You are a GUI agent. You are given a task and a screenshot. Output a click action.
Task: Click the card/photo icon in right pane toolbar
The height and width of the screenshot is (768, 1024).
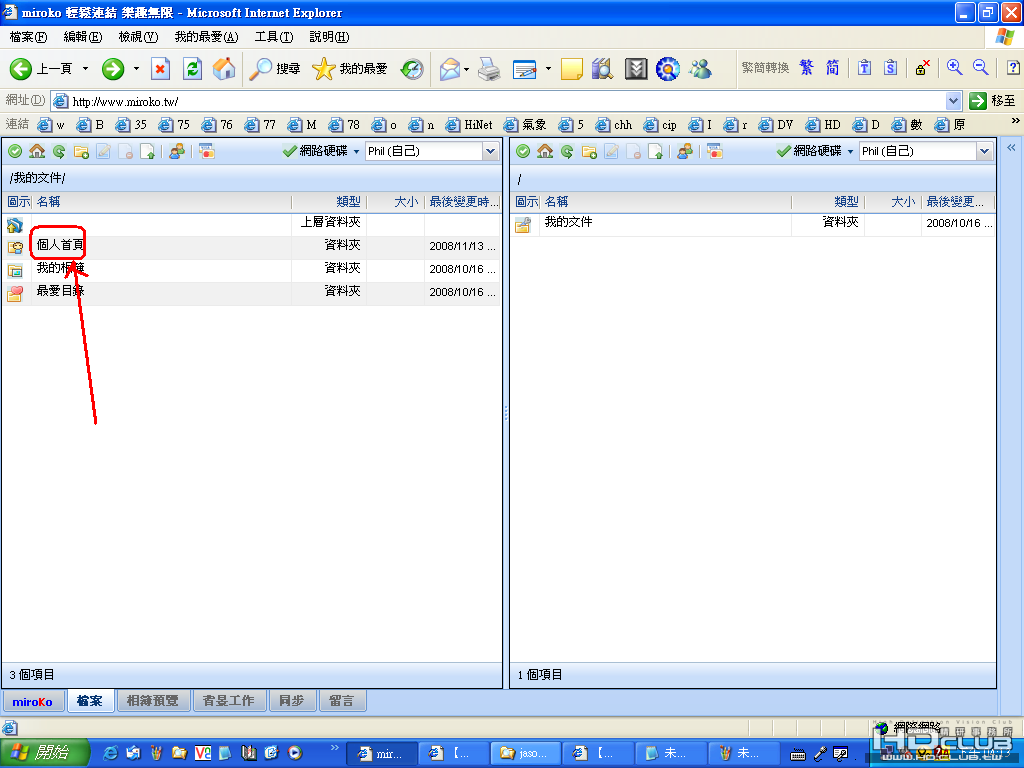coord(715,152)
